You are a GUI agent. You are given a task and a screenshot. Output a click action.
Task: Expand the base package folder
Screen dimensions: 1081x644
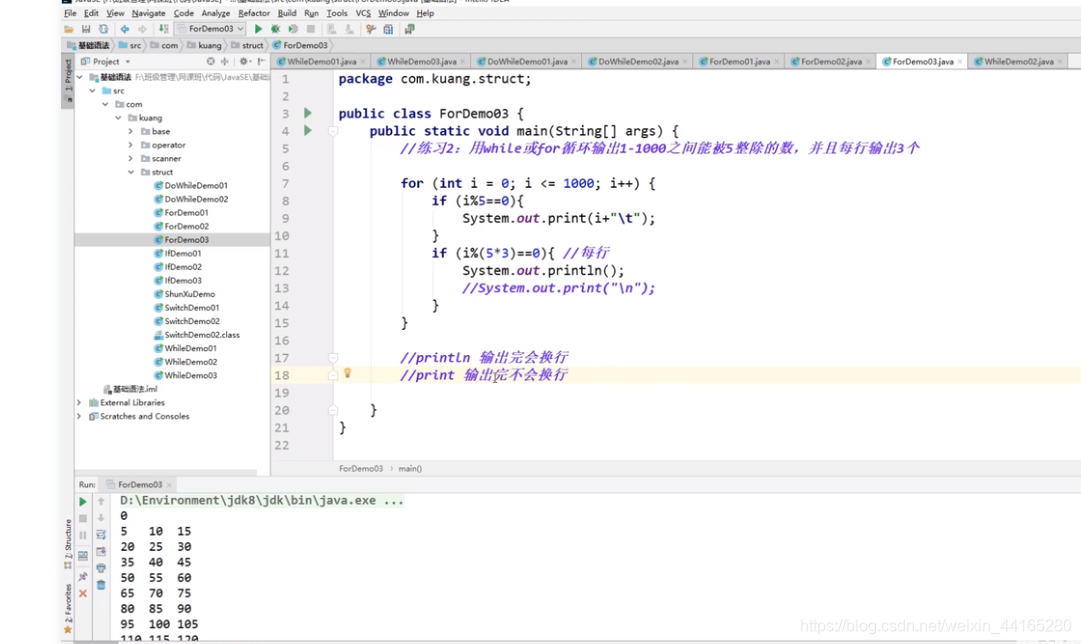point(131,131)
